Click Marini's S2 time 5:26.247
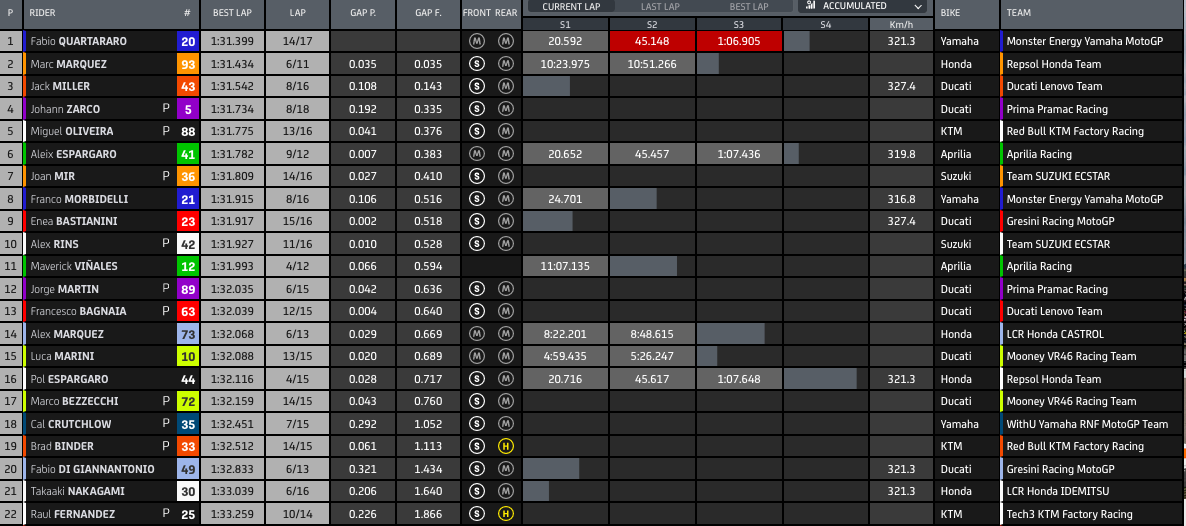1186x526 pixels. click(x=652, y=356)
